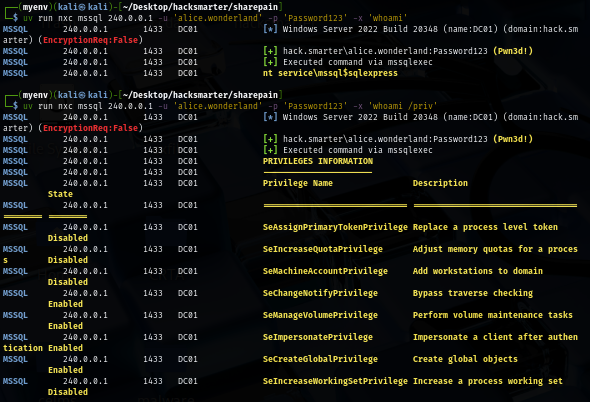This screenshot has height=402, width=590.
Task: Click the 'Privilege Name' column header
Action: coord(298,183)
